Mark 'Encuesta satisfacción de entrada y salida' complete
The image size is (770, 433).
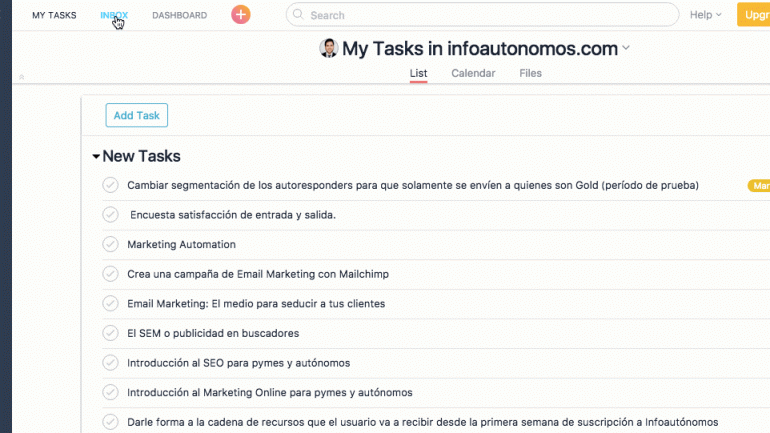tap(110, 215)
